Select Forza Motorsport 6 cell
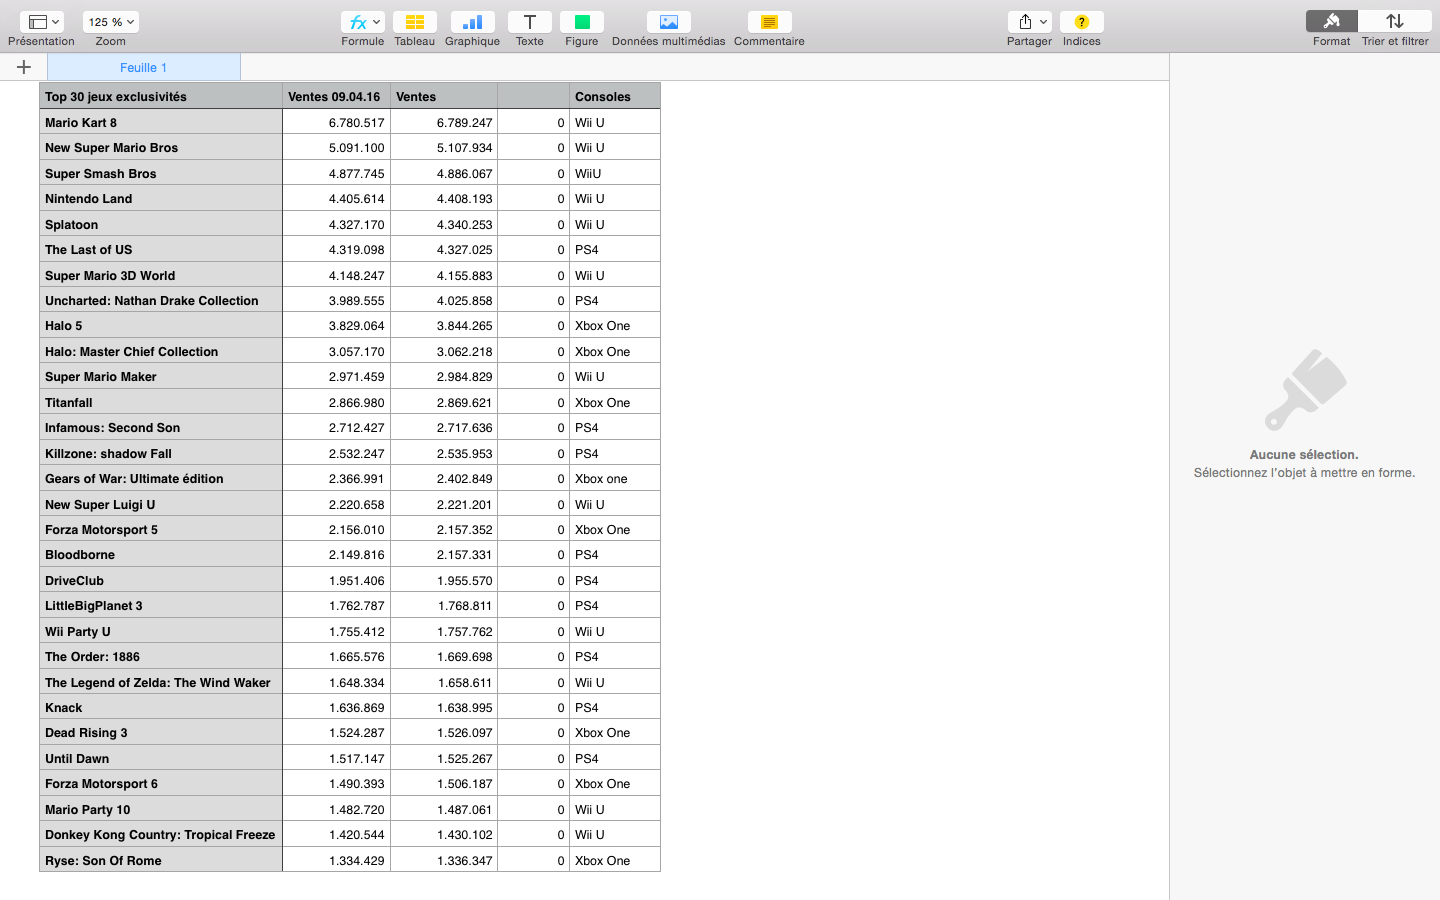Image resolution: width=1440 pixels, height=900 pixels. click(x=161, y=783)
